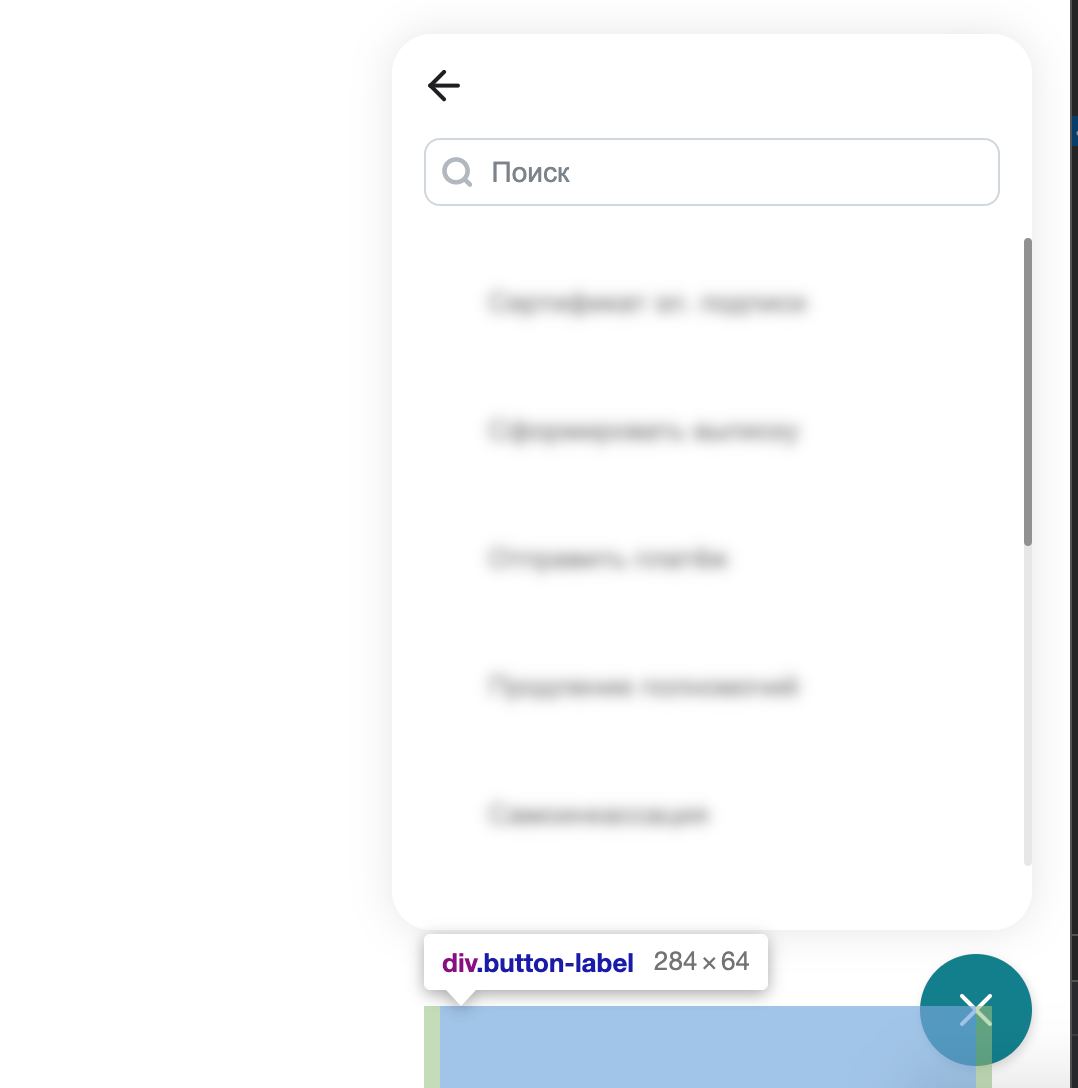The height and width of the screenshot is (1088, 1078).
Task: Click empty panel area below last item
Action: coord(708,892)
